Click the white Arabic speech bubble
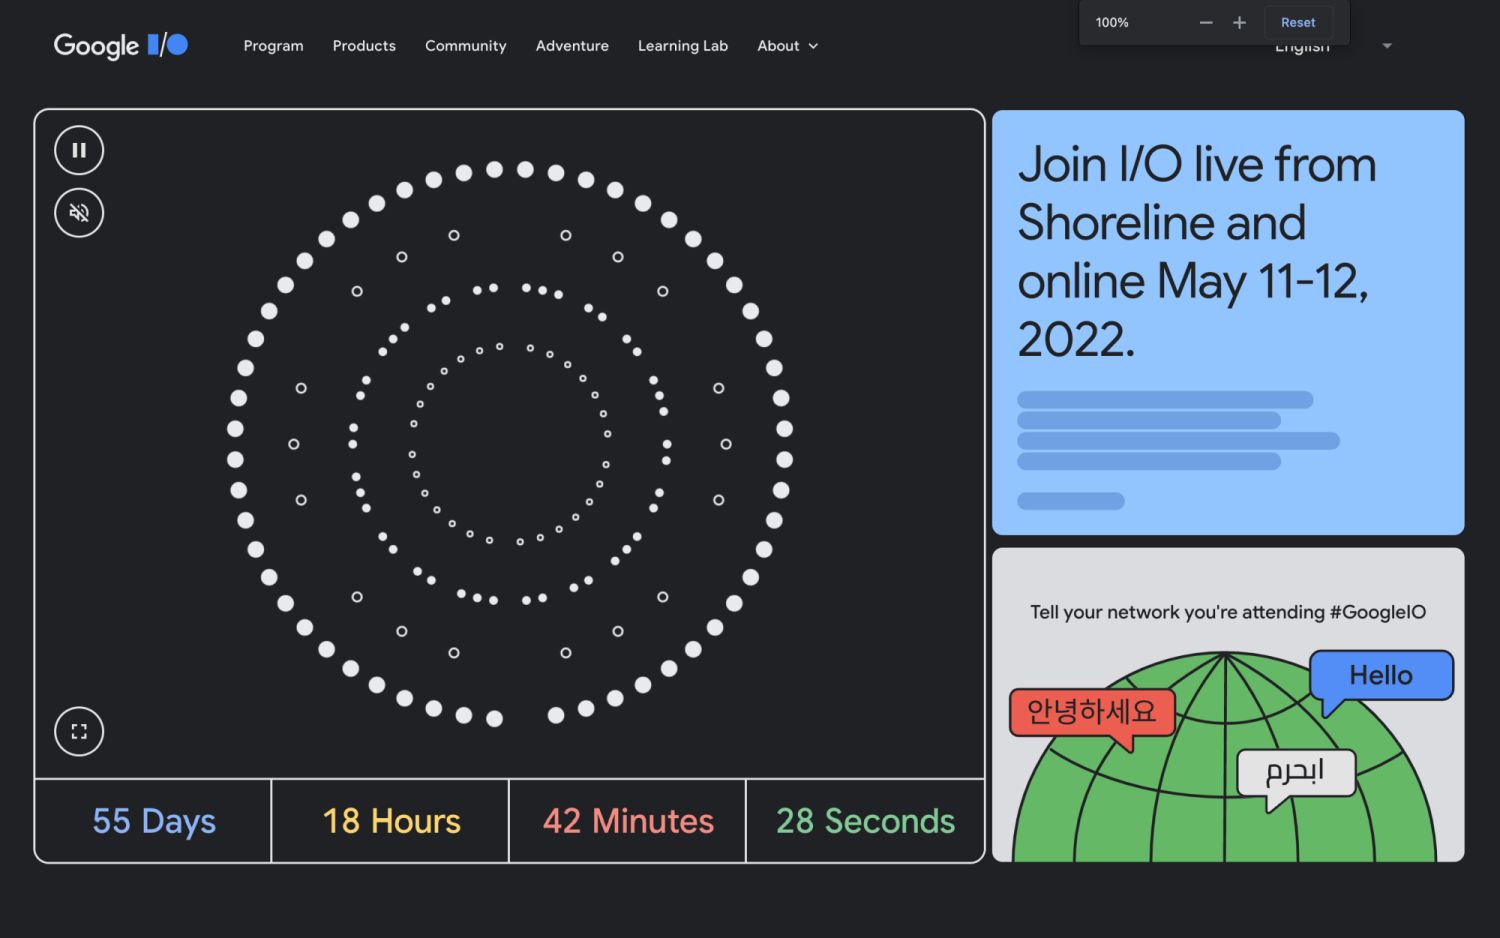Image resolution: width=1500 pixels, height=938 pixels. pos(1295,772)
